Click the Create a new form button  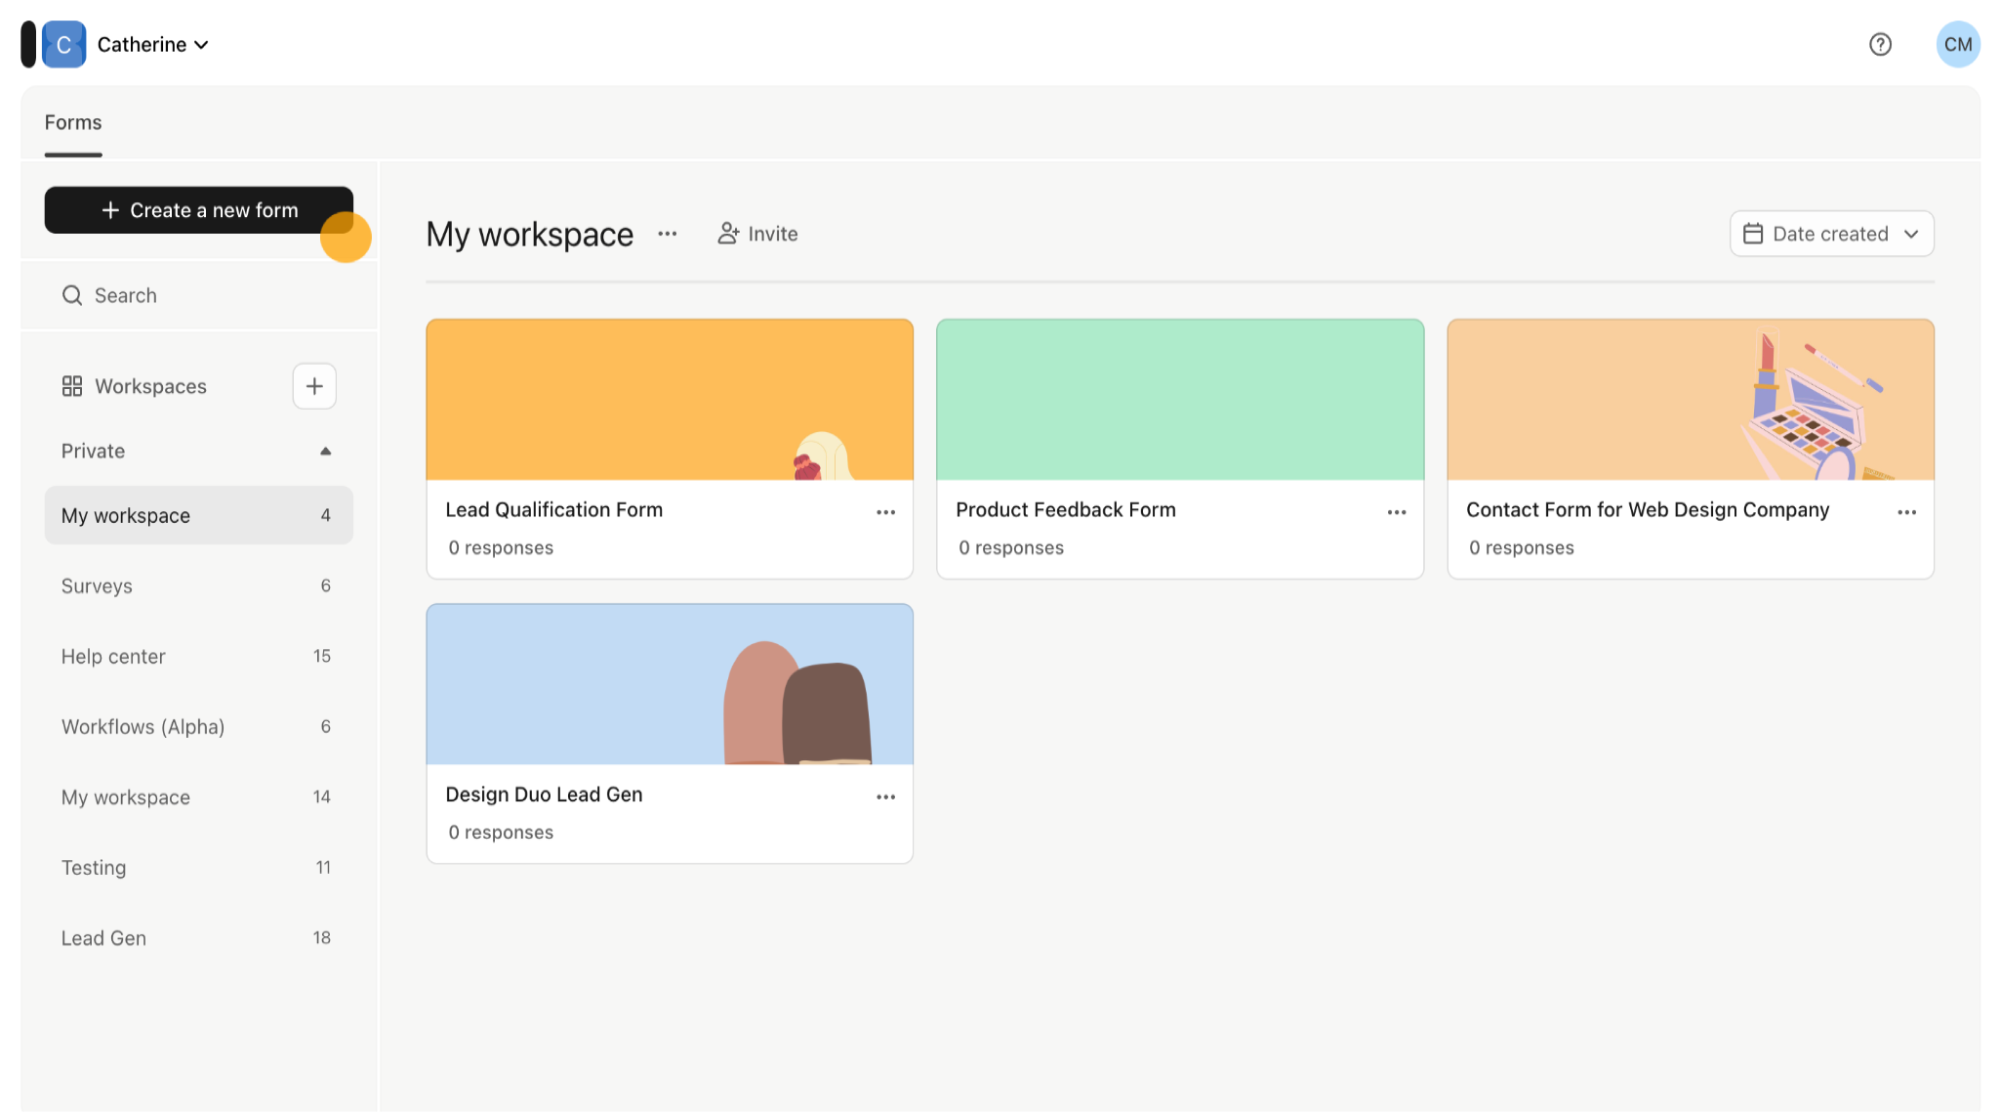pyautogui.click(x=198, y=210)
